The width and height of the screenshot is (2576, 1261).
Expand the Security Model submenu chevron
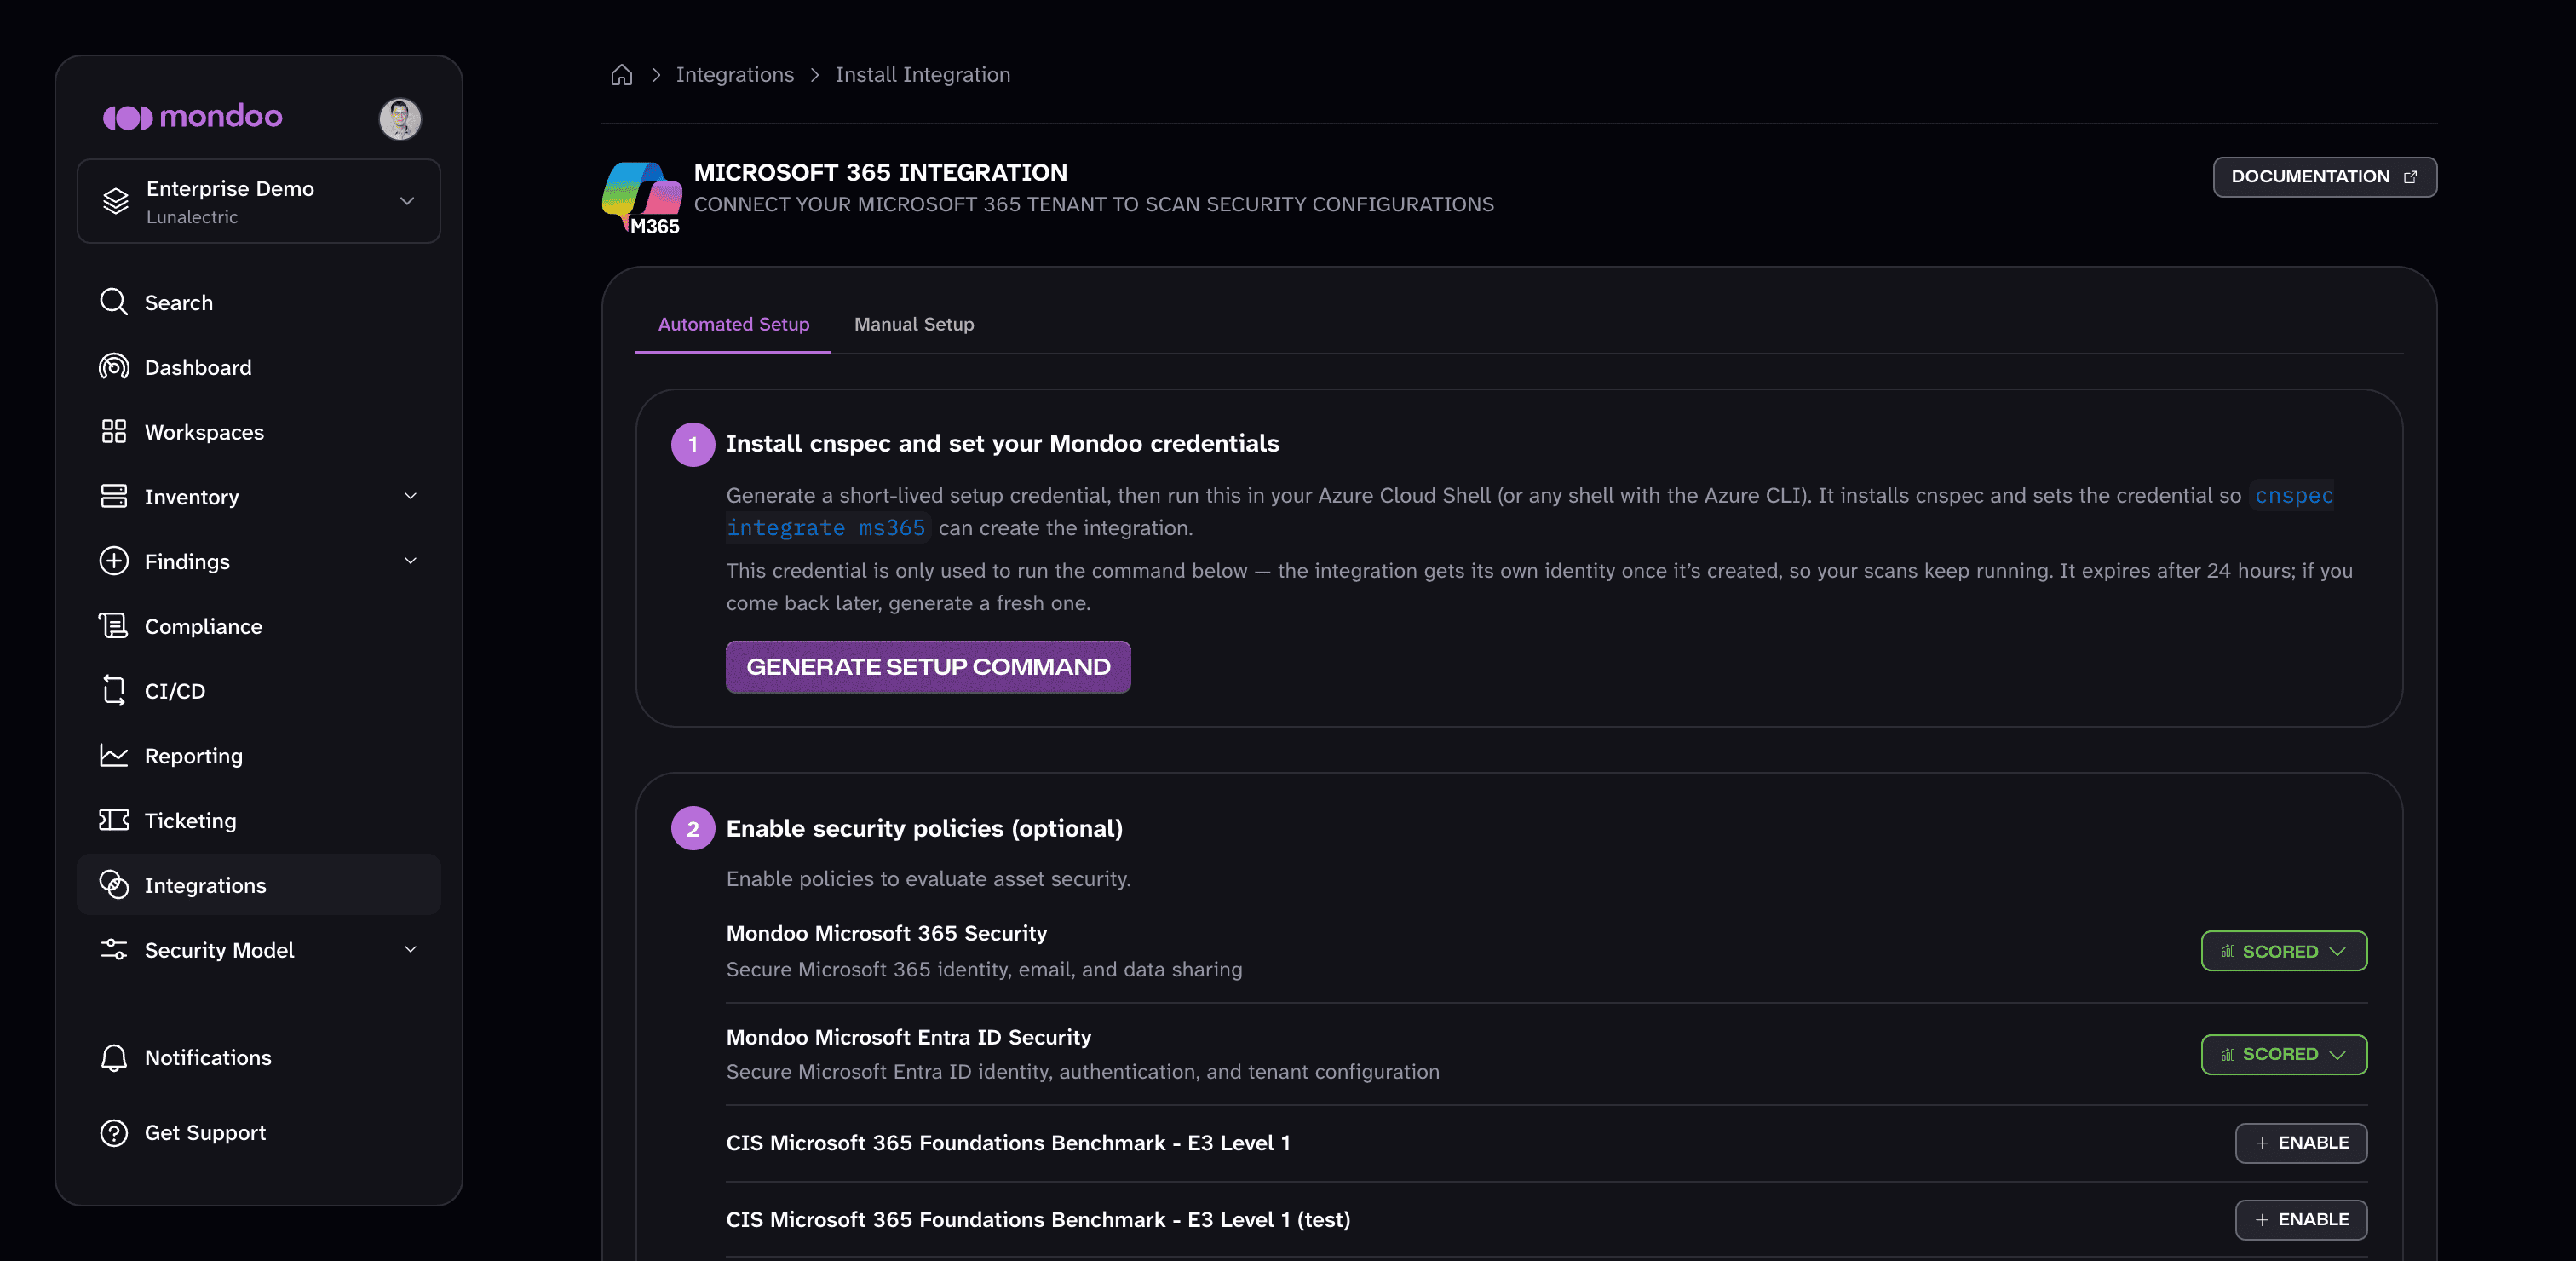point(410,950)
